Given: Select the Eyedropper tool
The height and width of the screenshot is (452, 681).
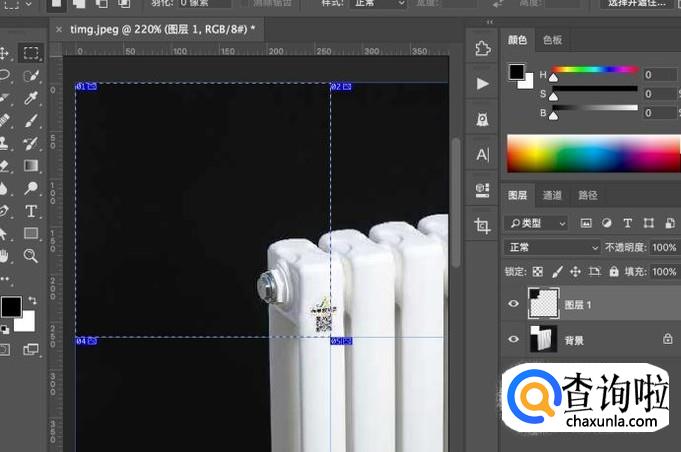Looking at the screenshot, I should coord(31,98).
